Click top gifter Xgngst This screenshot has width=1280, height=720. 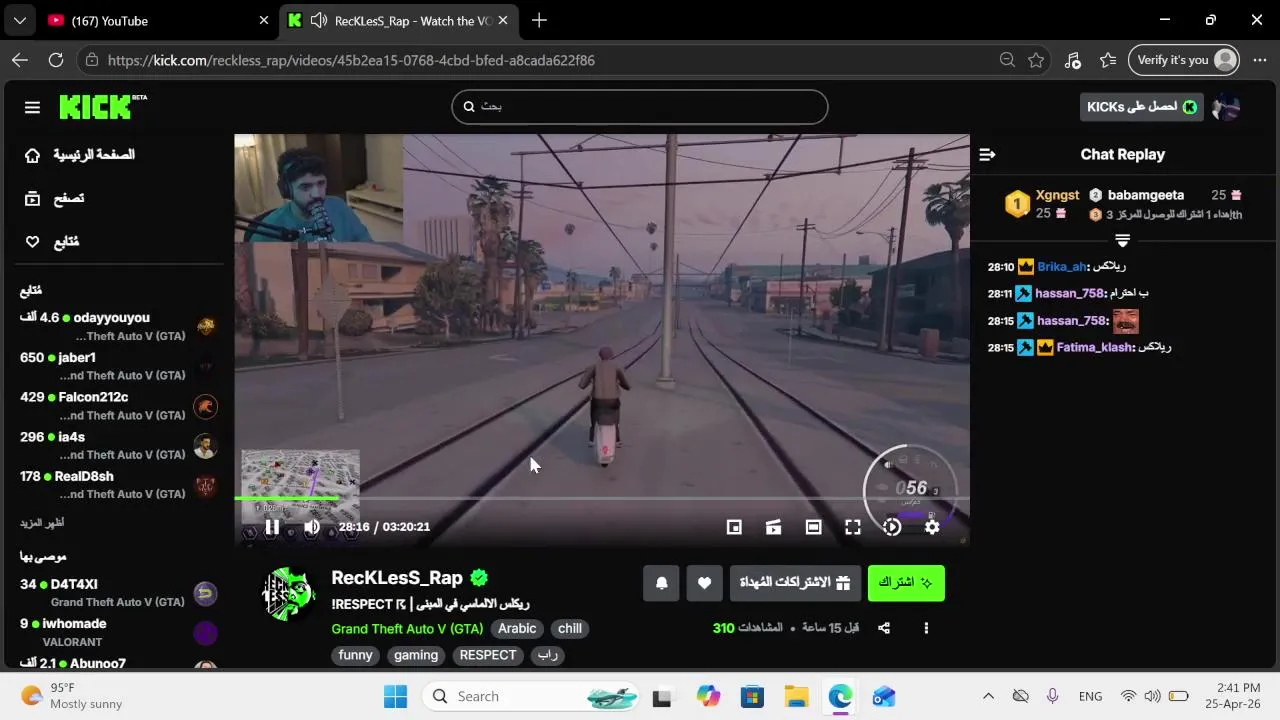coord(1057,195)
